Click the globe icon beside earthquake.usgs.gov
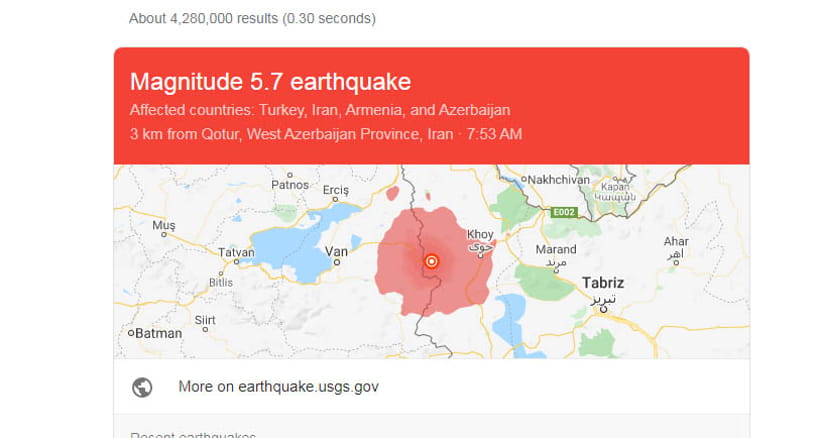Viewport: 820px width, 438px height. click(x=142, y=387)
